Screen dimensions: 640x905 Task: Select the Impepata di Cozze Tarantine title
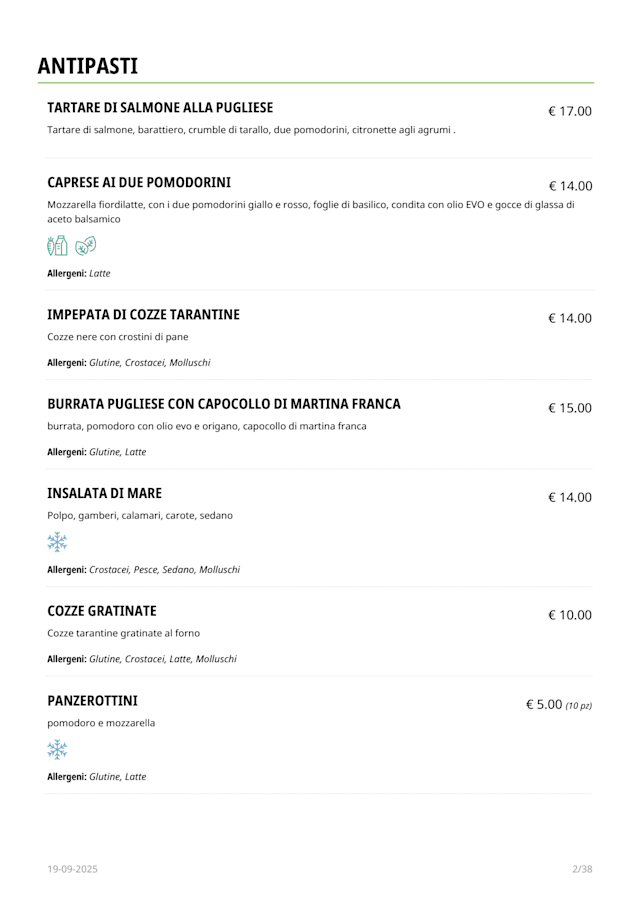pos(143,315)
